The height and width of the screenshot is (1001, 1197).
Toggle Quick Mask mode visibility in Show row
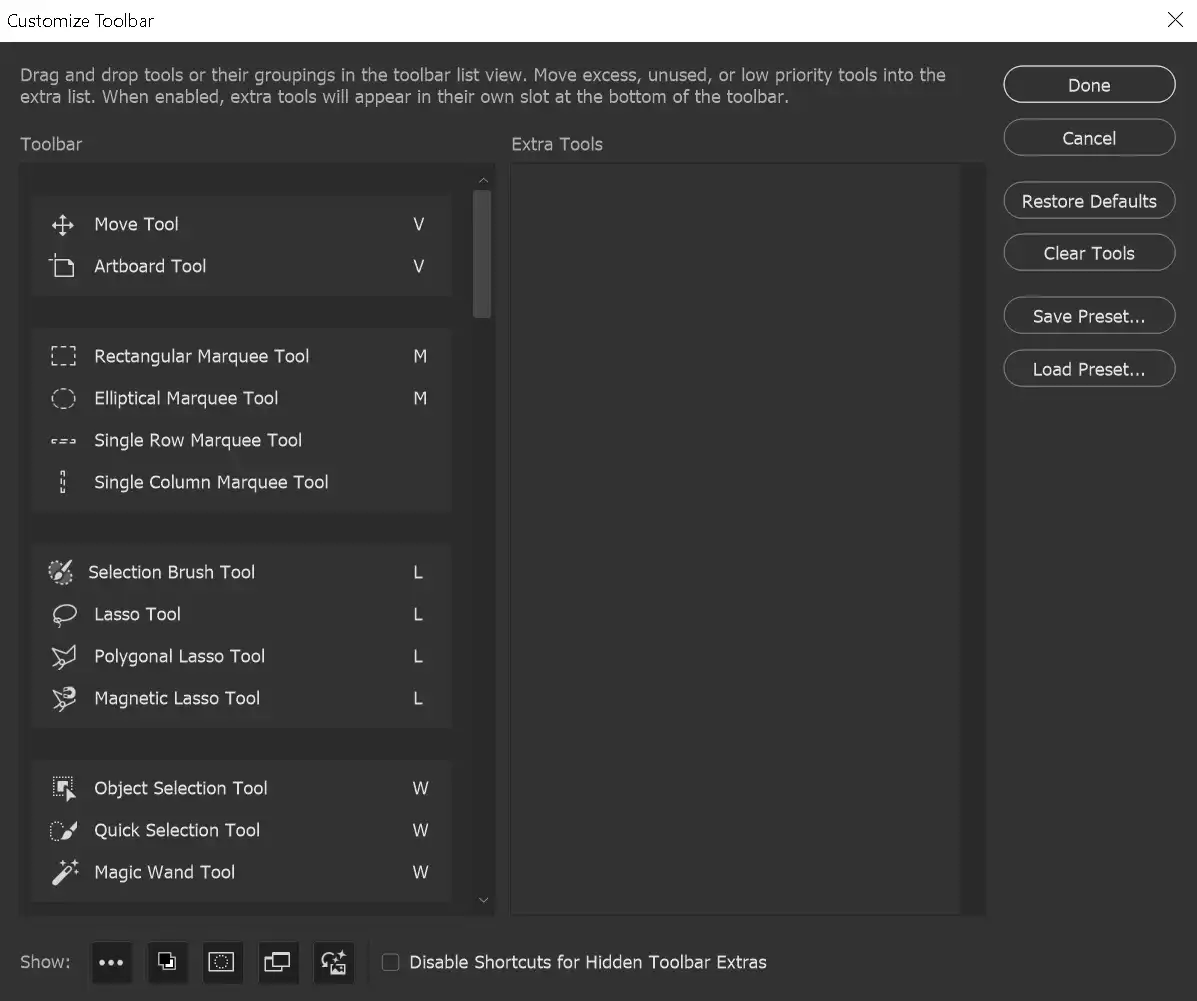click(222, 962)
